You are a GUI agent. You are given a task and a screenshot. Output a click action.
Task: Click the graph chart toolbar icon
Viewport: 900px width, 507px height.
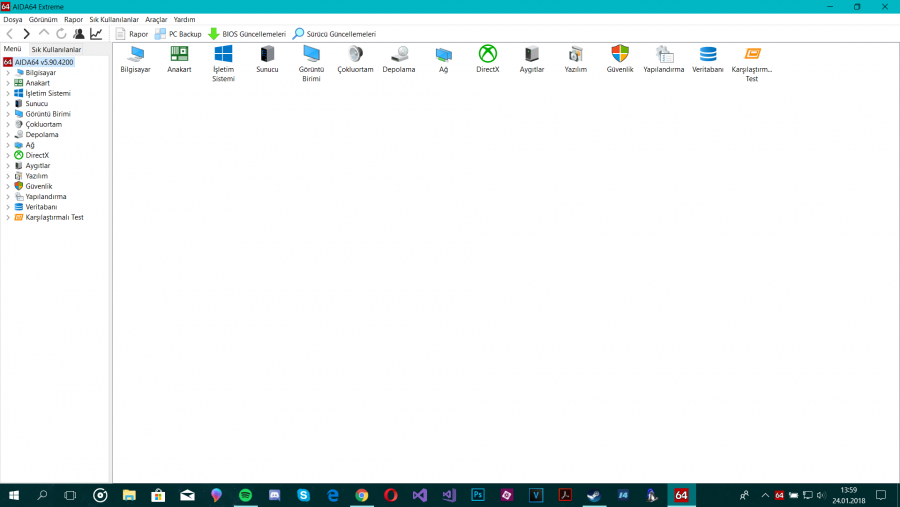[x=96, y=34]
